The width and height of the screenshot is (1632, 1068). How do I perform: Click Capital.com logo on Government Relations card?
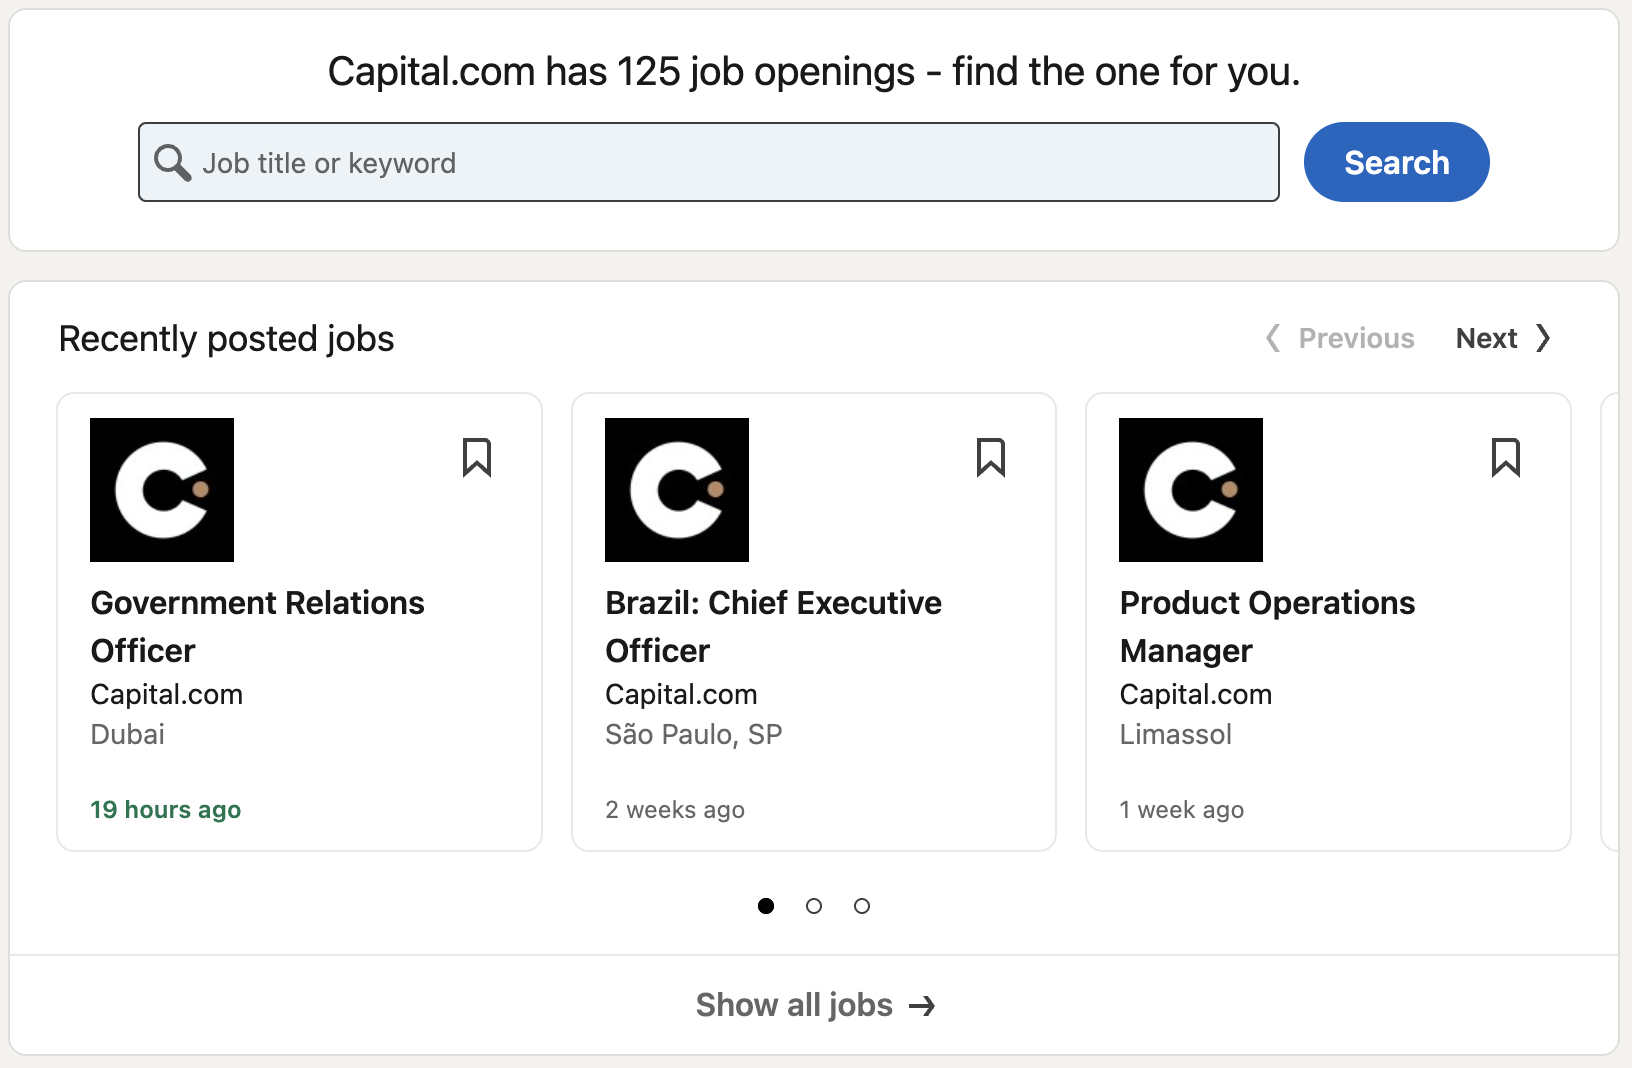(162, 490)
